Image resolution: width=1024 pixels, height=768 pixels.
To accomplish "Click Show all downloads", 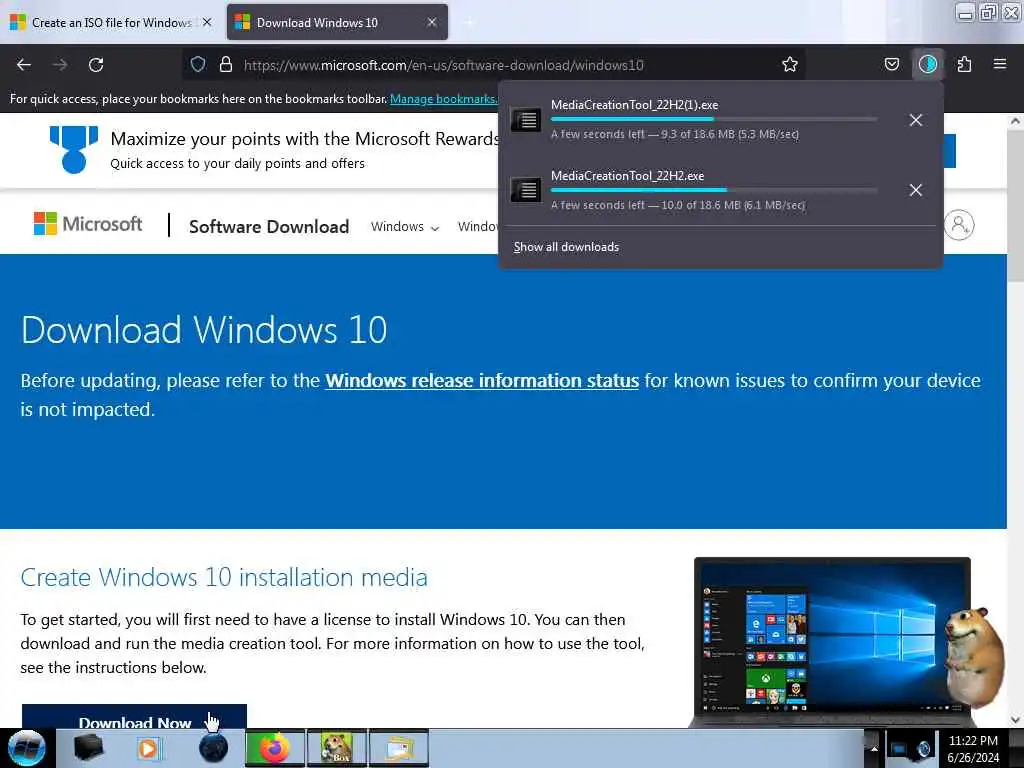I will 566,247.
